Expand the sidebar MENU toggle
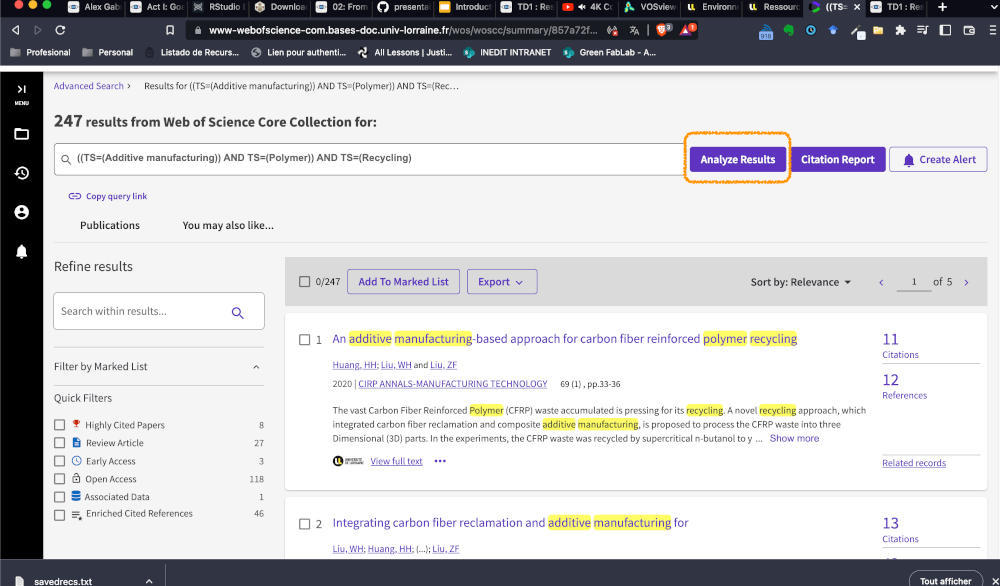 click(21, 93)
